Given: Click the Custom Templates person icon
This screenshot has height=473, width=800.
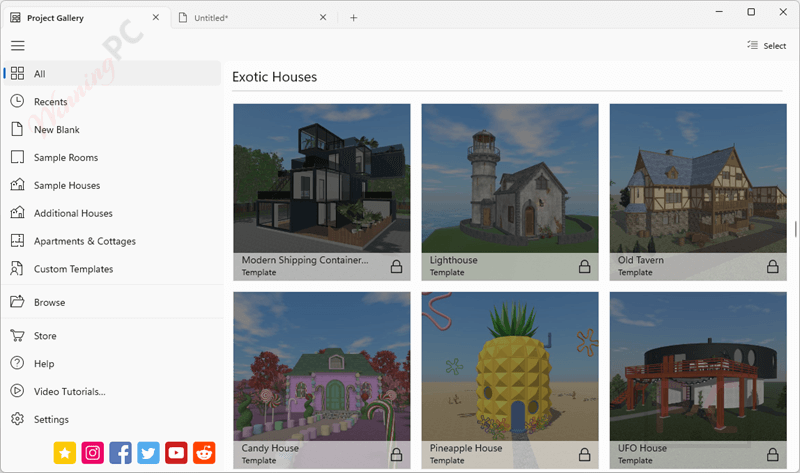Looking at the screenshot, I should (x=17, y=268).
